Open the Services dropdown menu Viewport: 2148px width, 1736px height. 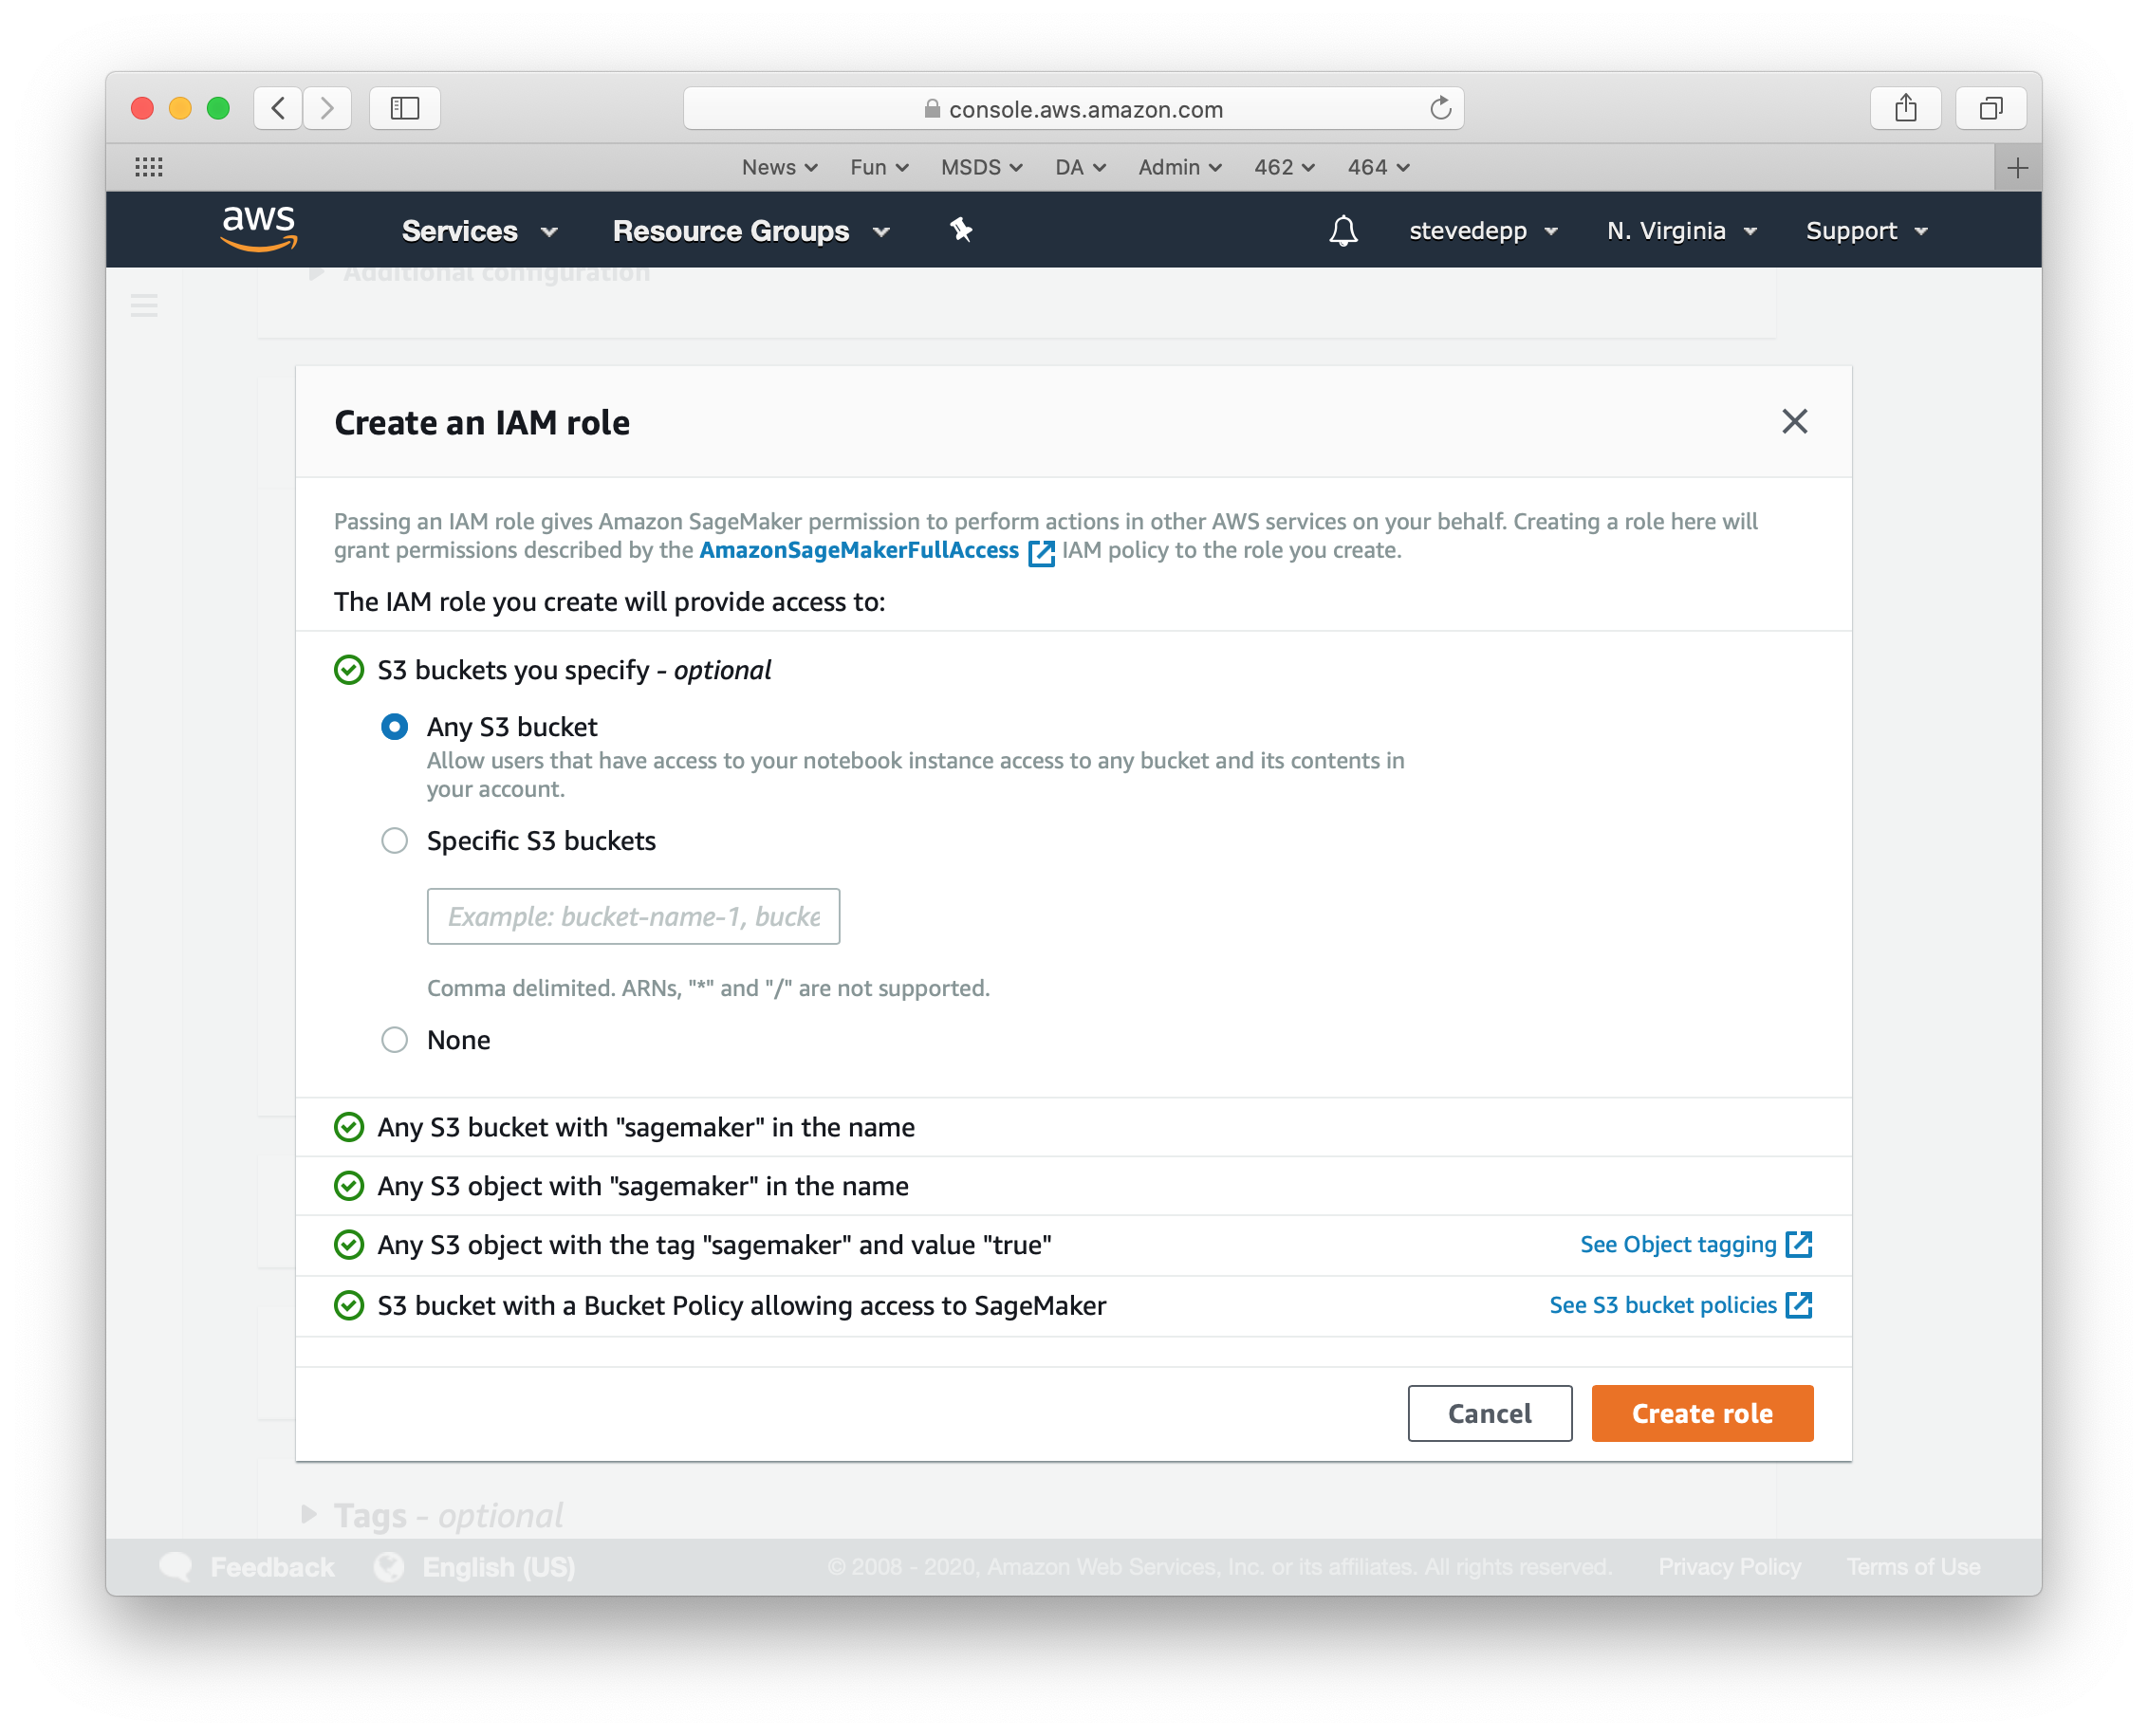479,231
